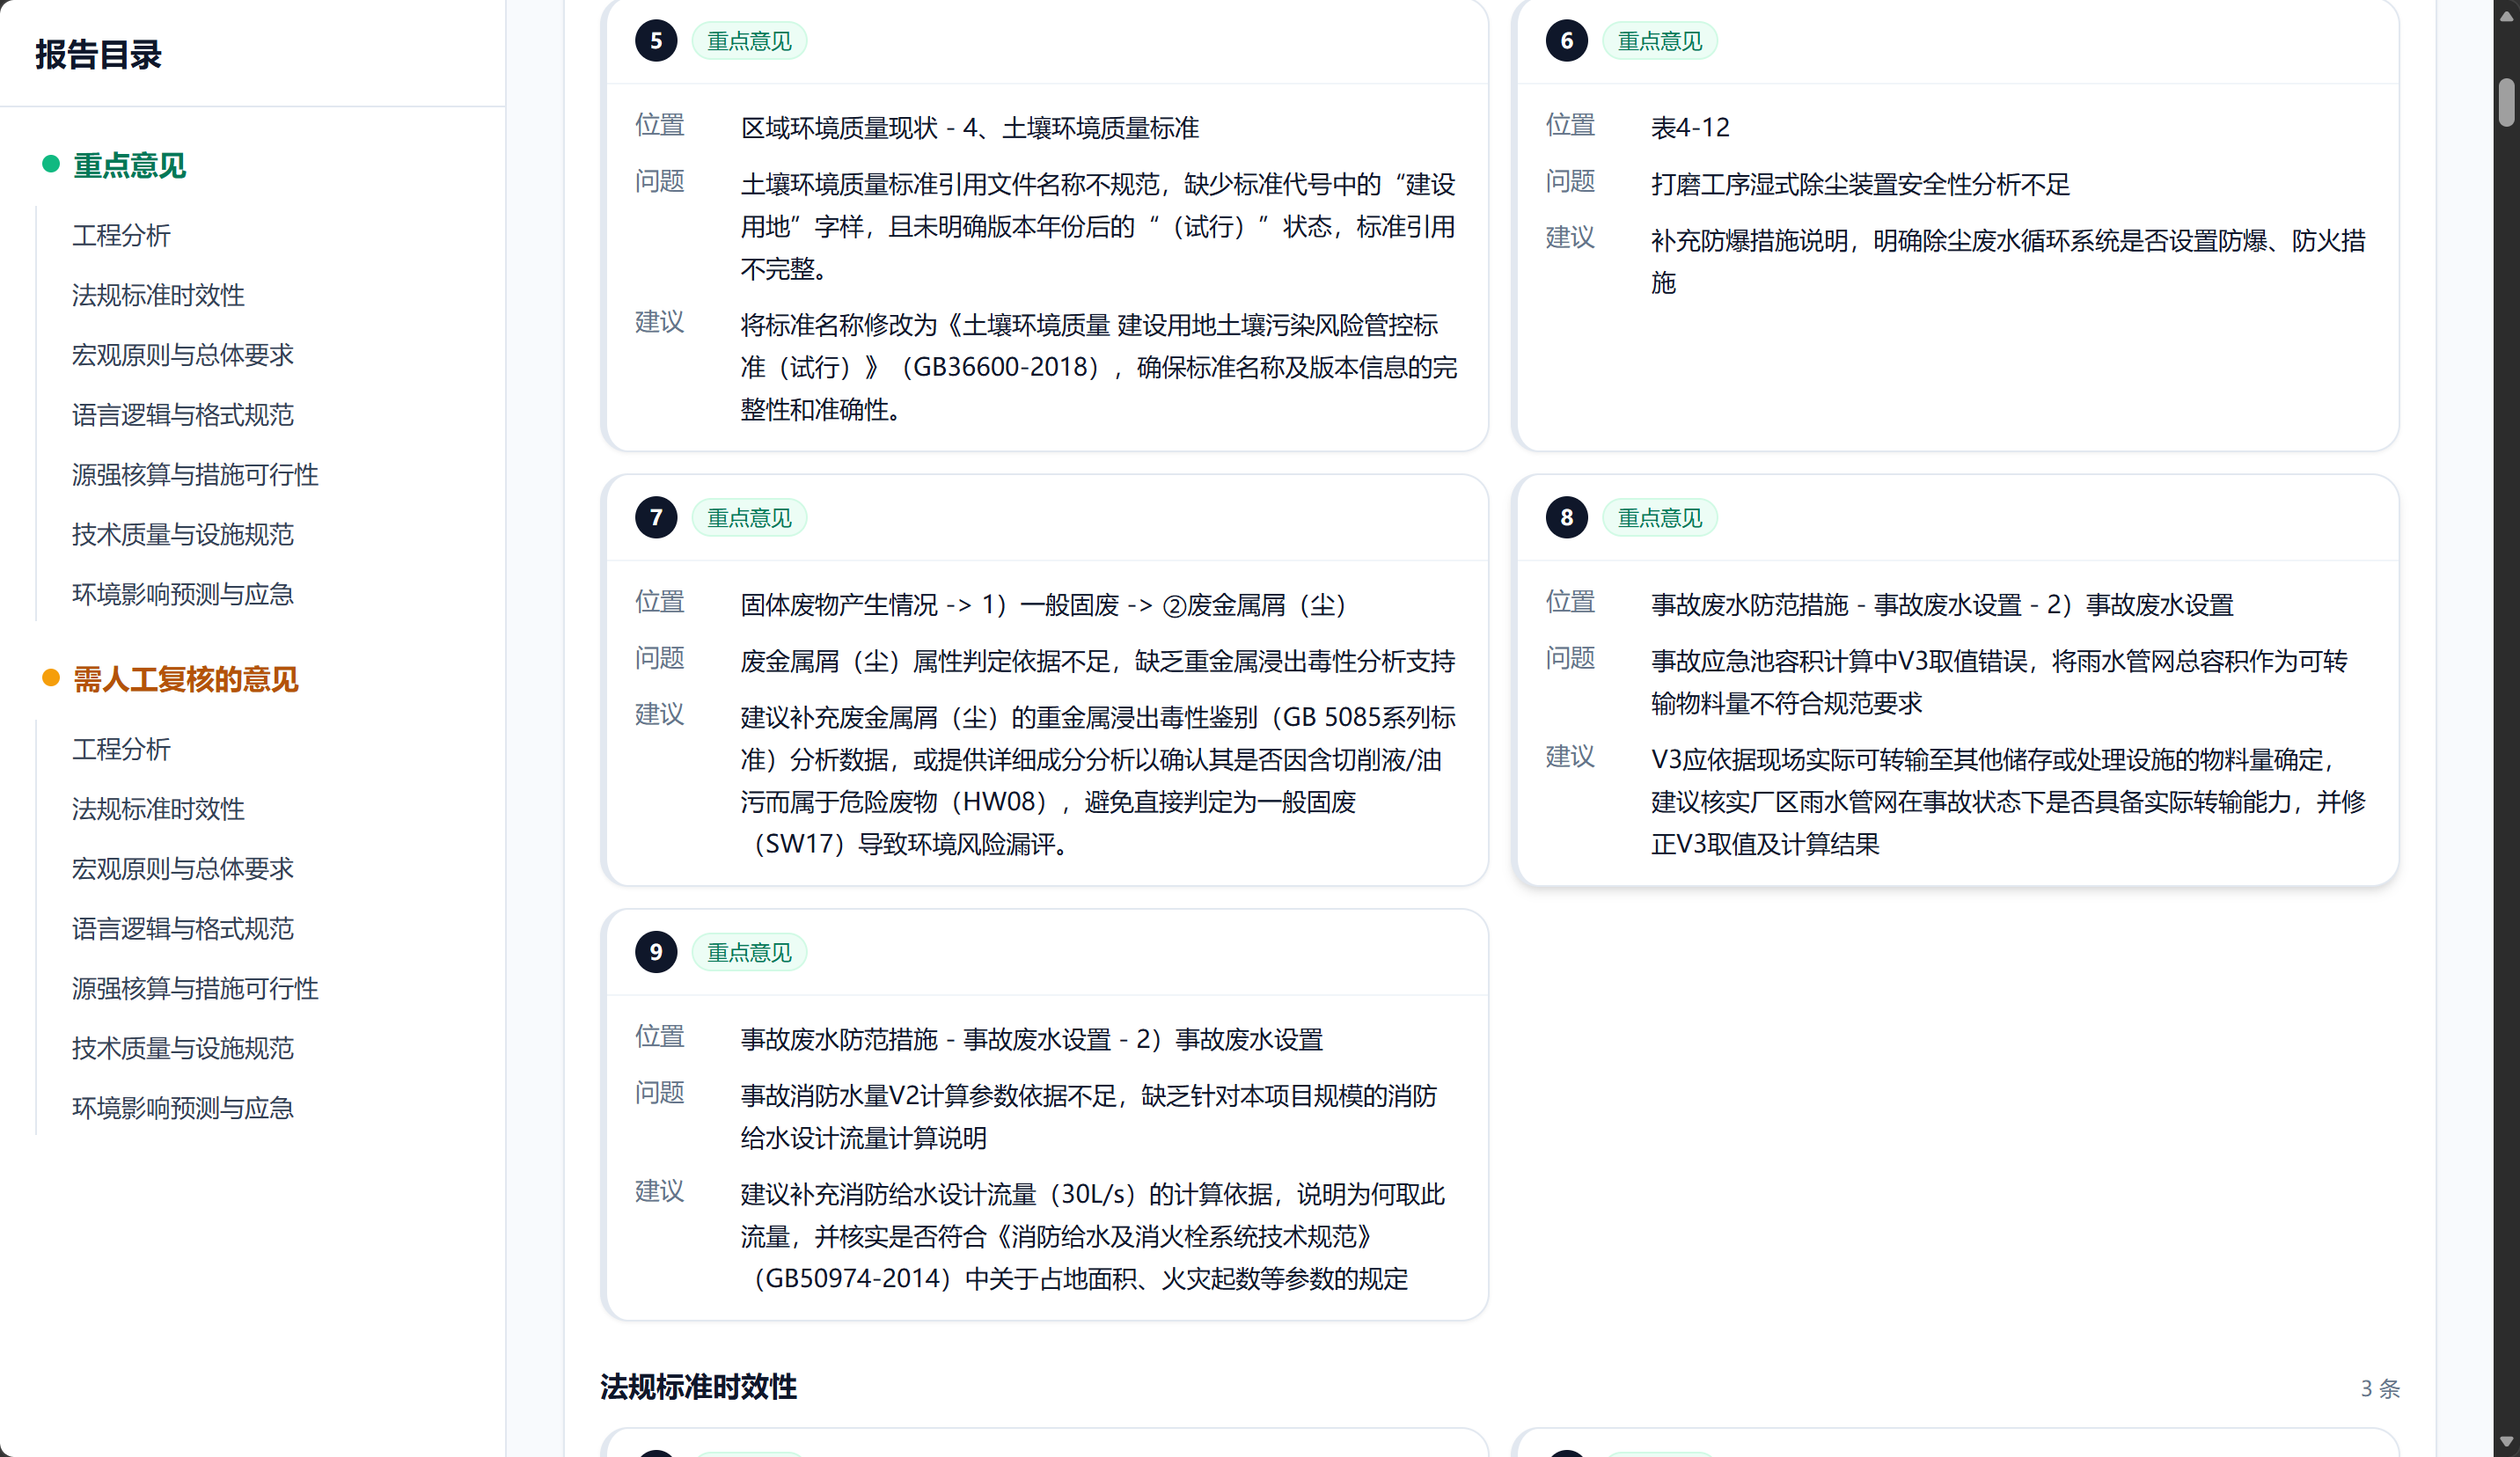Click the number 8 badge icon

coord(1566,517)
